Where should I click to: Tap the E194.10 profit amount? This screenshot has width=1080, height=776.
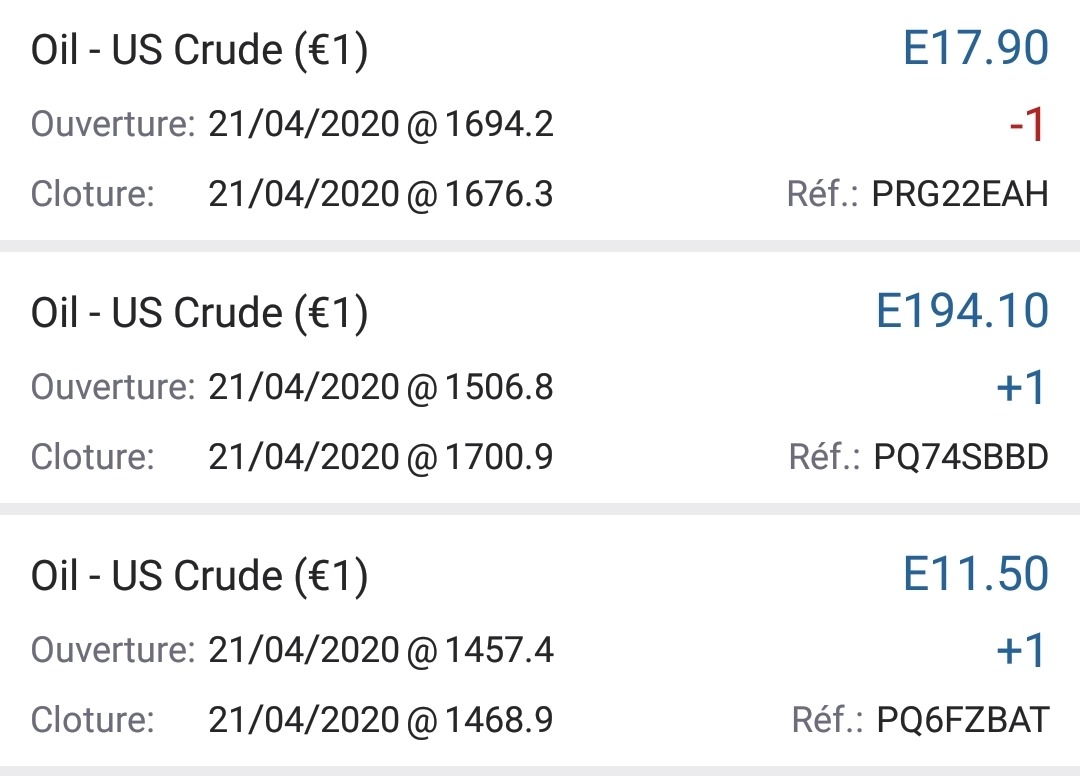coord(962,312)
